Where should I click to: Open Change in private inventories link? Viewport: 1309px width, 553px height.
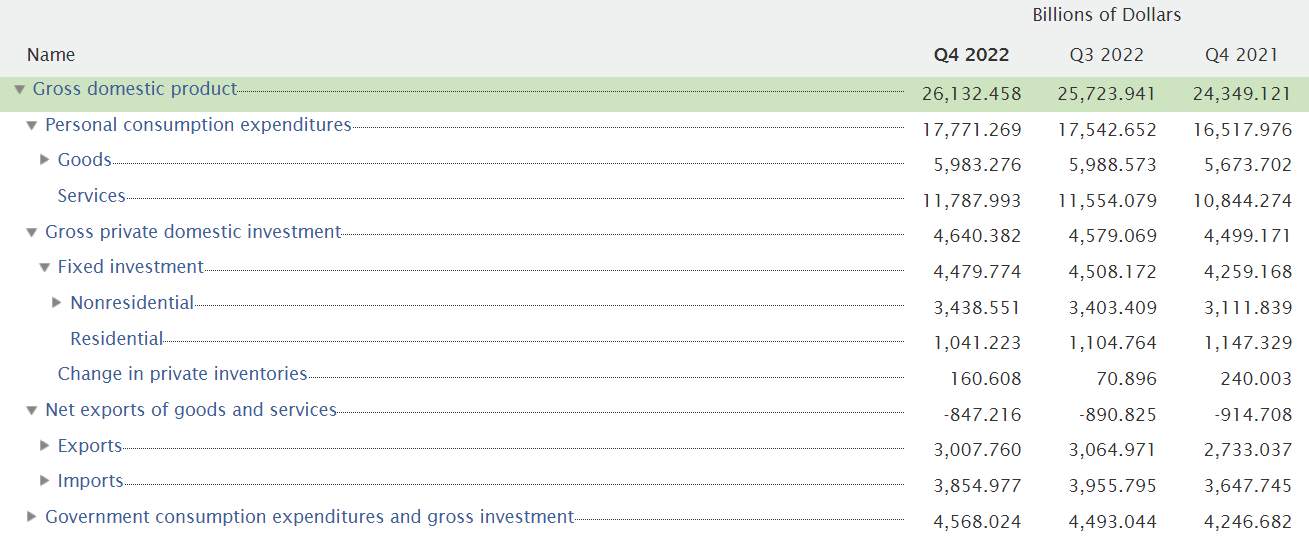[183, 374]
